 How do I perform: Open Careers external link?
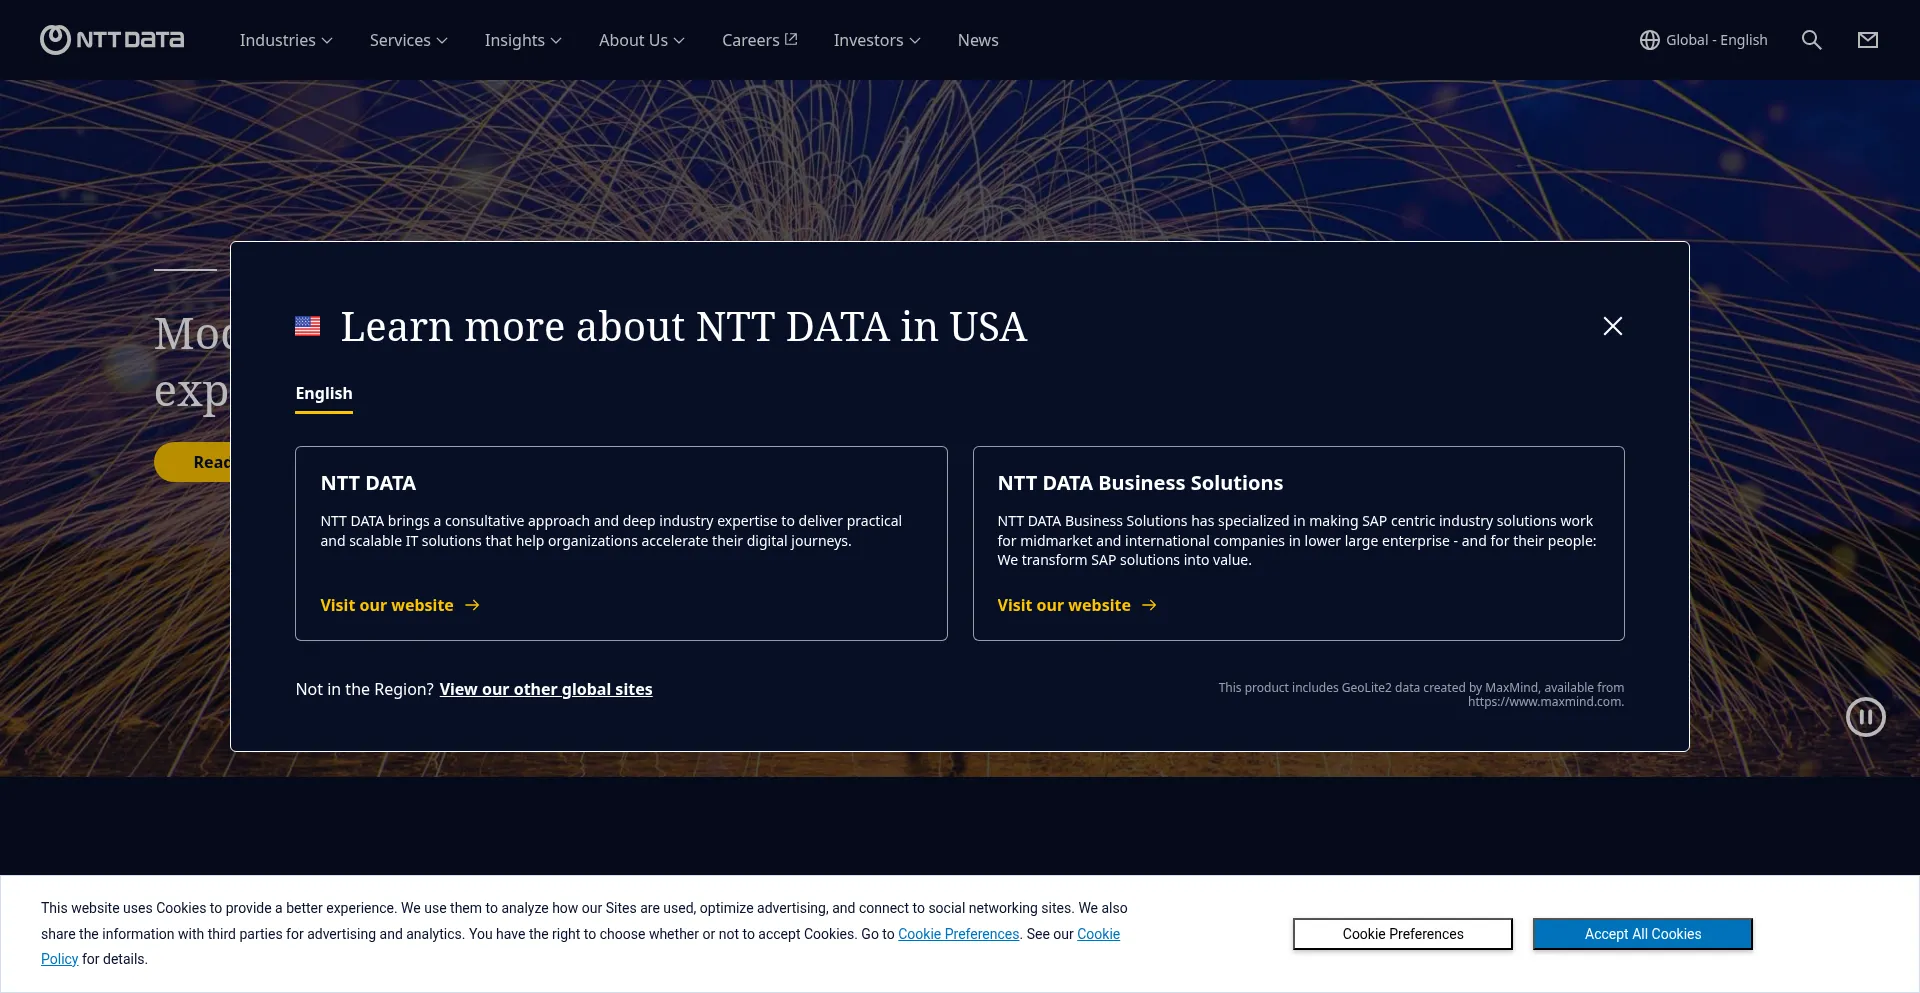[759, 40]
